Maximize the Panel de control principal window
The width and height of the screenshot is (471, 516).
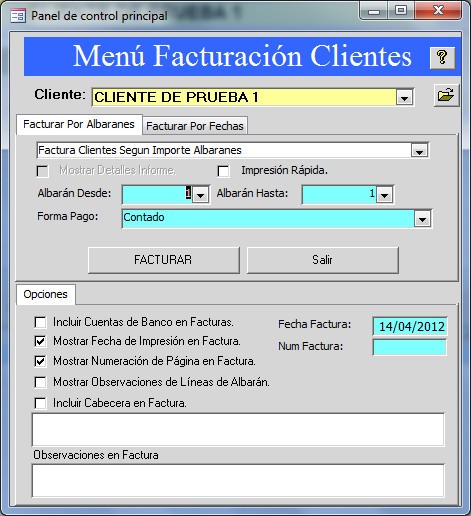[x=401, y=11]
